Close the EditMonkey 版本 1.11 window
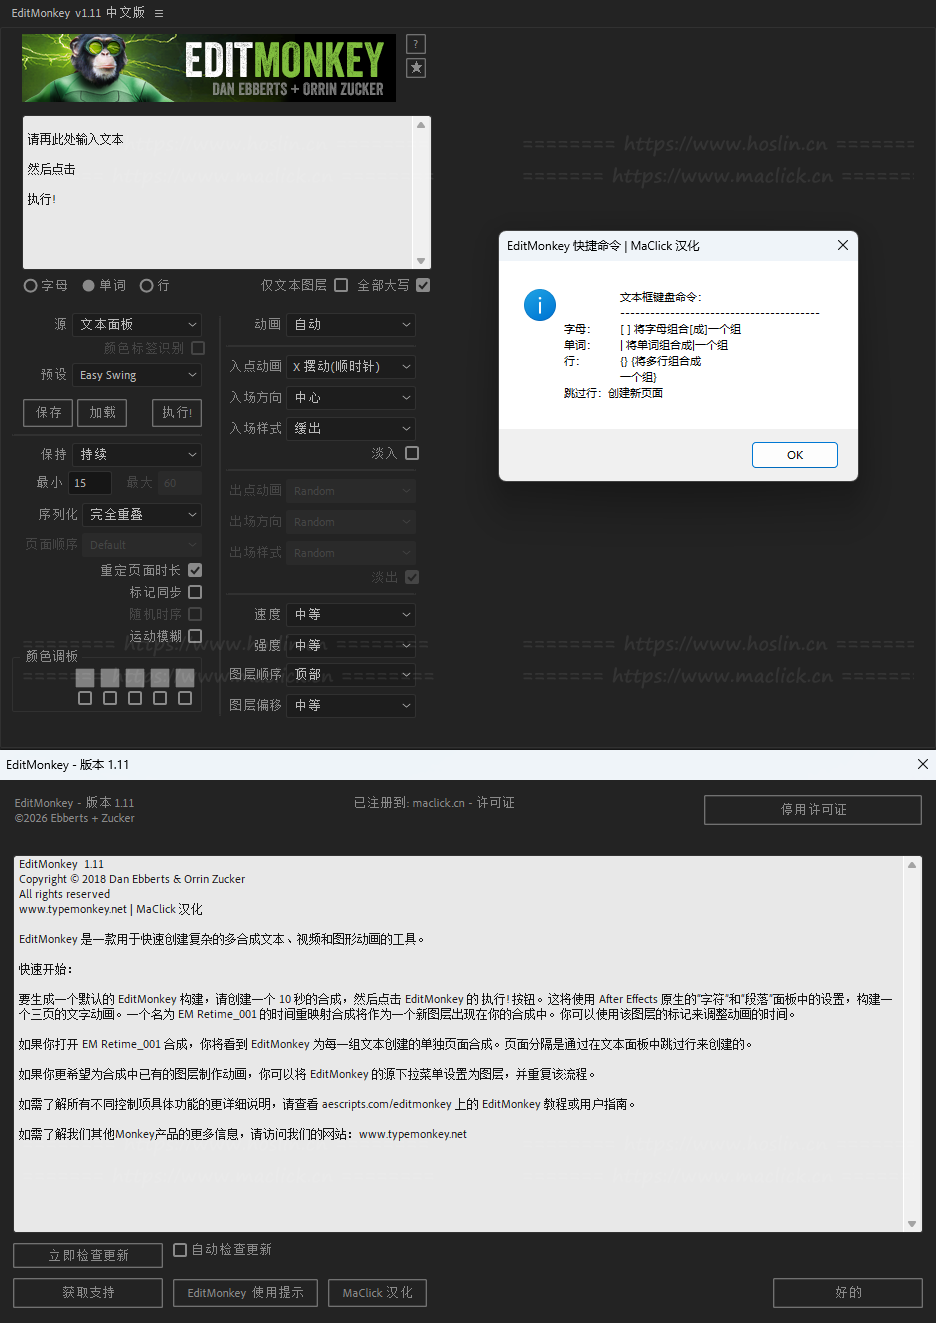936x1323 pixels. coord(922,764)
